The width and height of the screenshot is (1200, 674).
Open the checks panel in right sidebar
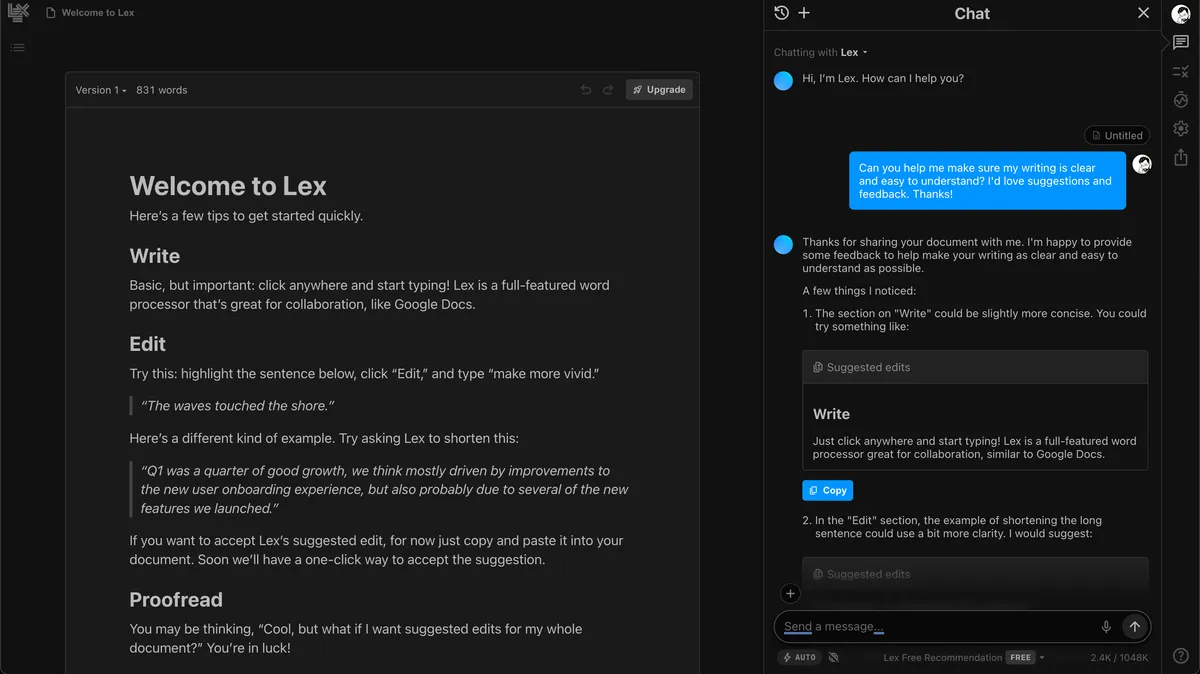click(1180, 71)
